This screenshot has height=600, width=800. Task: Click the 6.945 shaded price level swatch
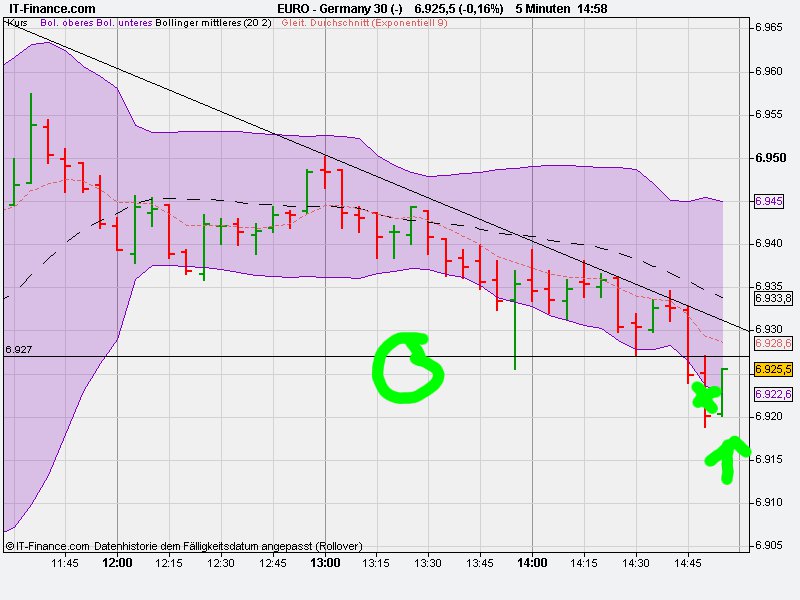point(767,203)
